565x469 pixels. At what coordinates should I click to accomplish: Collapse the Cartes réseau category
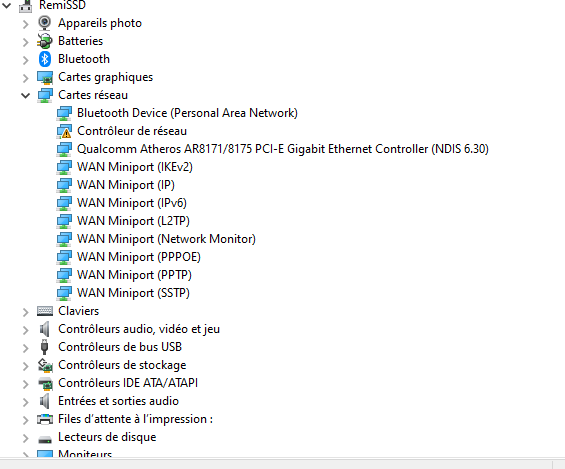point(25,95)
